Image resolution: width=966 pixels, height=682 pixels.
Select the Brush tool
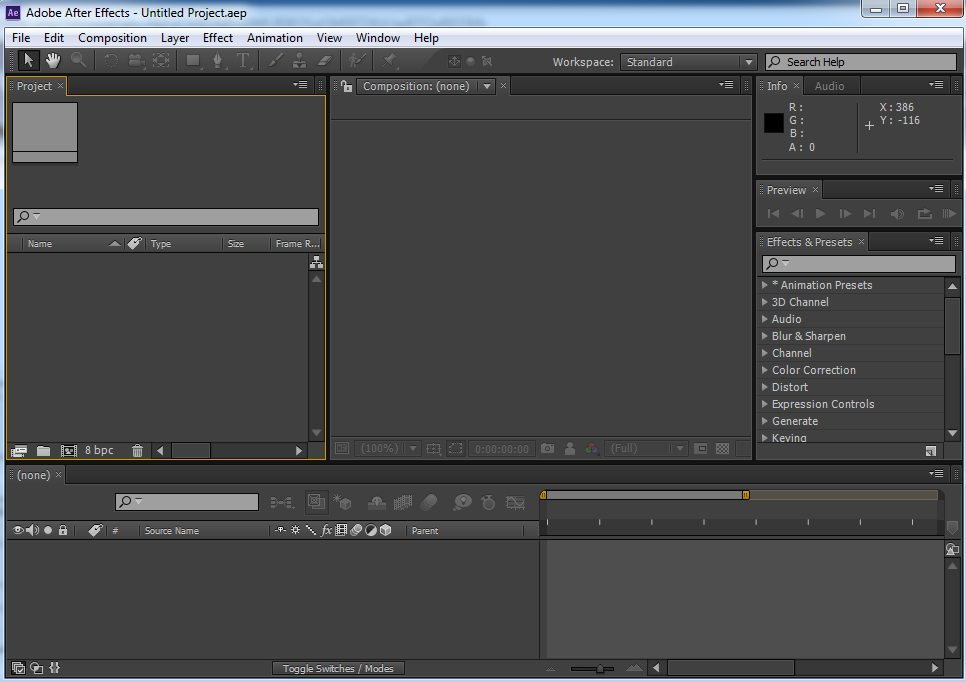[x=275, y=60]
